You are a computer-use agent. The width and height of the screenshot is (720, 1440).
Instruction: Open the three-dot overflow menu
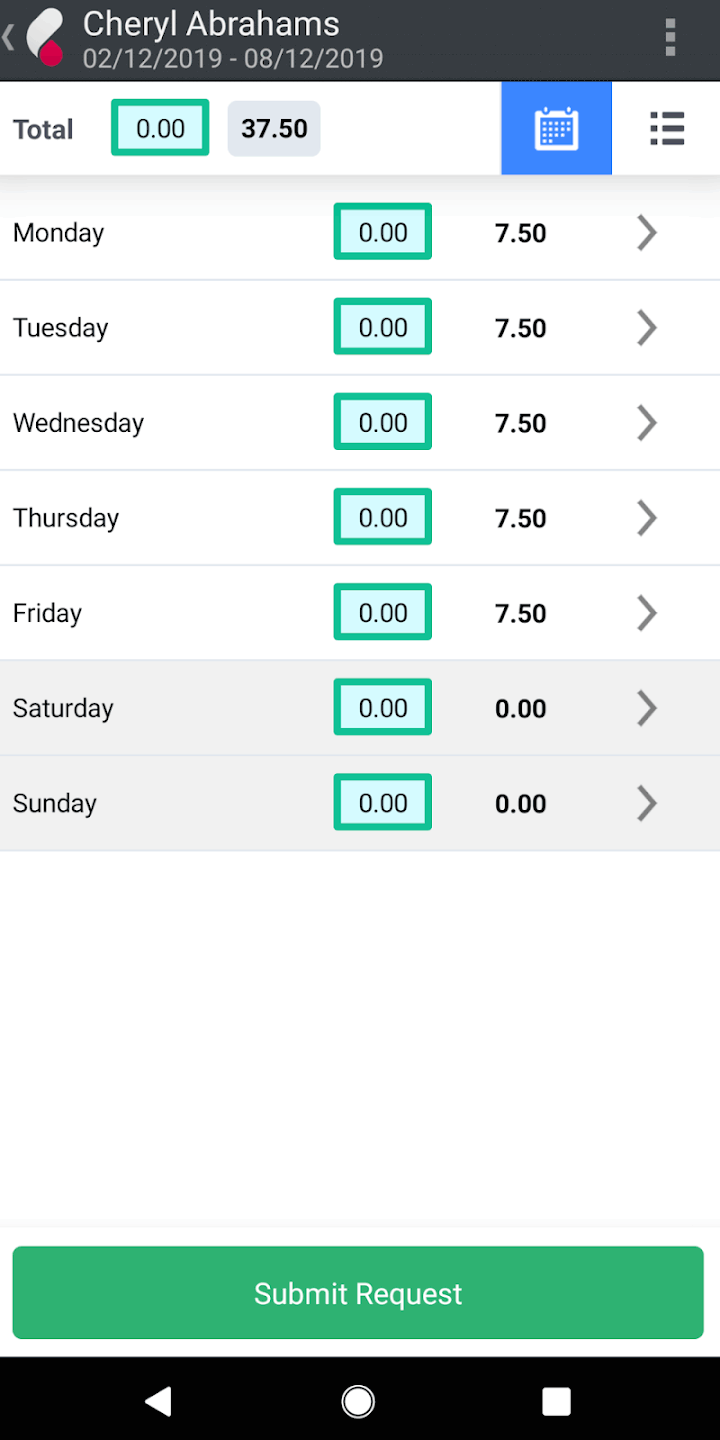coord(670,38)
